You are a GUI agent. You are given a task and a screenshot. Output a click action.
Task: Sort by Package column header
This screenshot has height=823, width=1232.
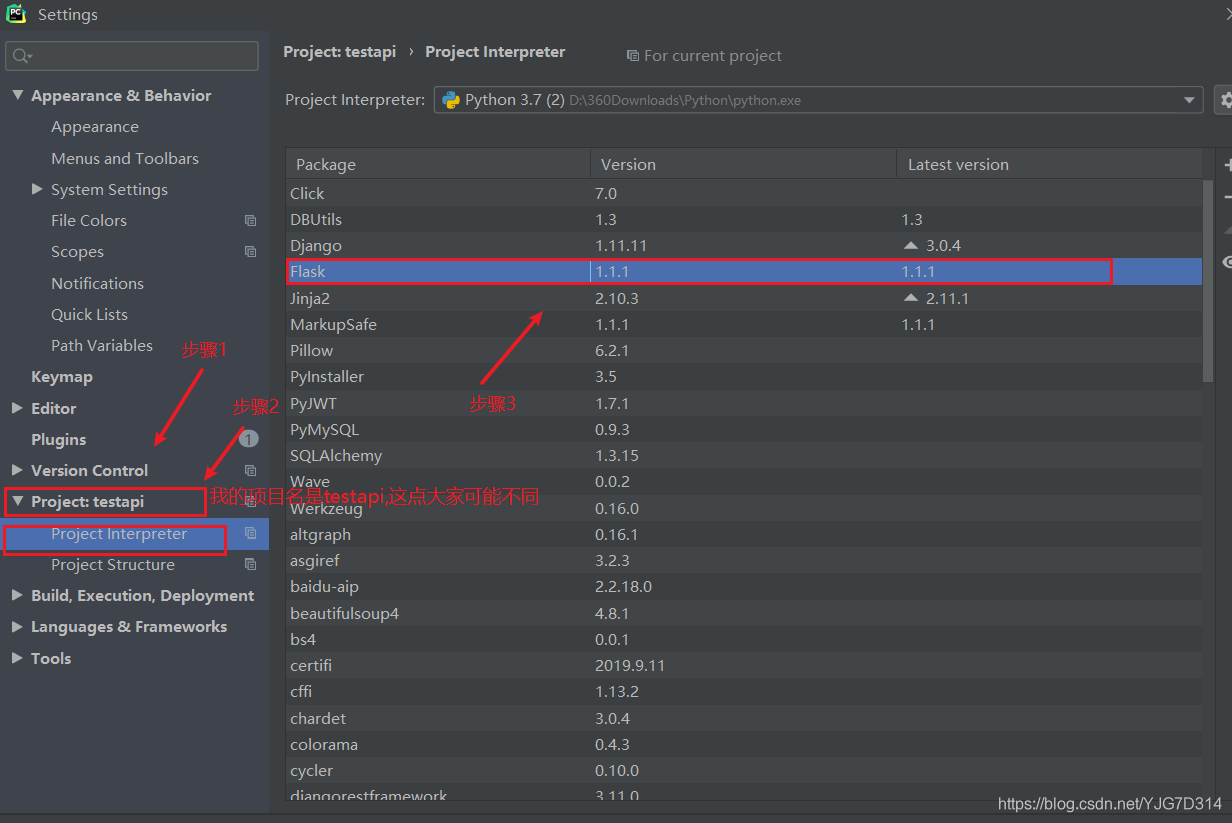[438, 164]
